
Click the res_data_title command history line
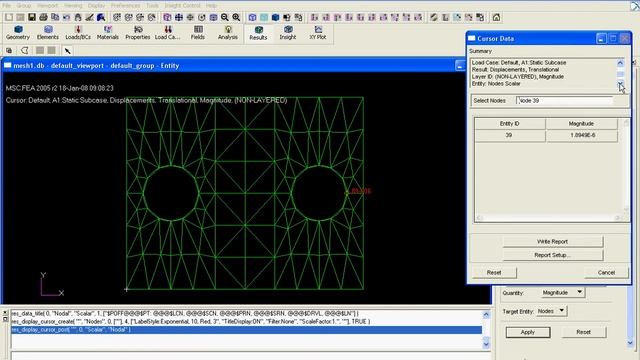(185, 313)
